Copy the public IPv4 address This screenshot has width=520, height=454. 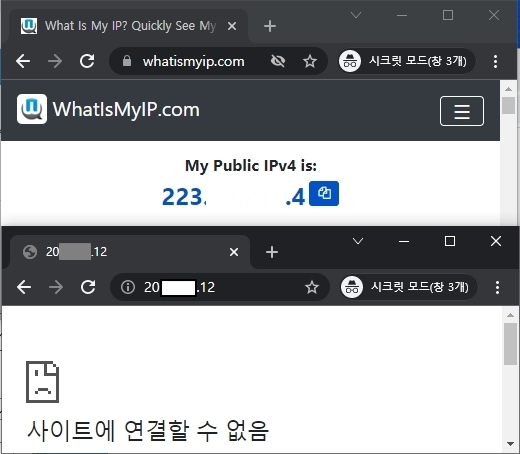click(x=324, y=193)
